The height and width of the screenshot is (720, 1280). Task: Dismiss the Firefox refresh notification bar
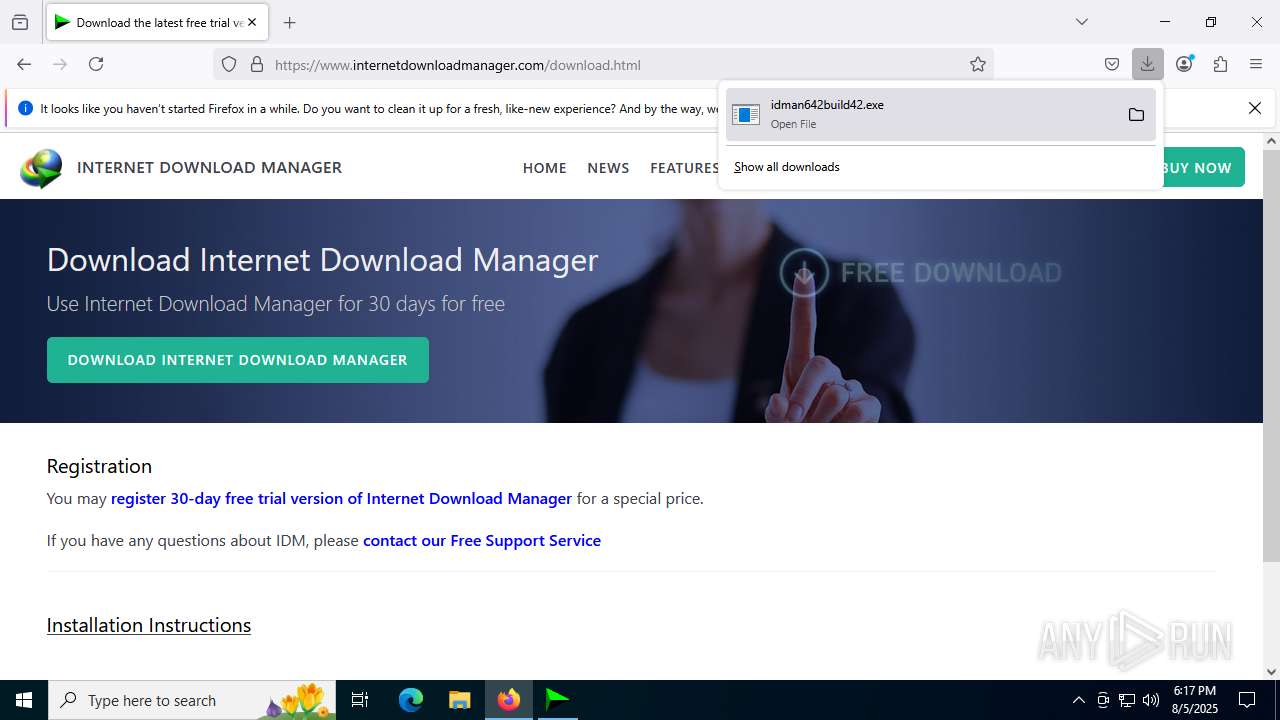coord(1255,108)
